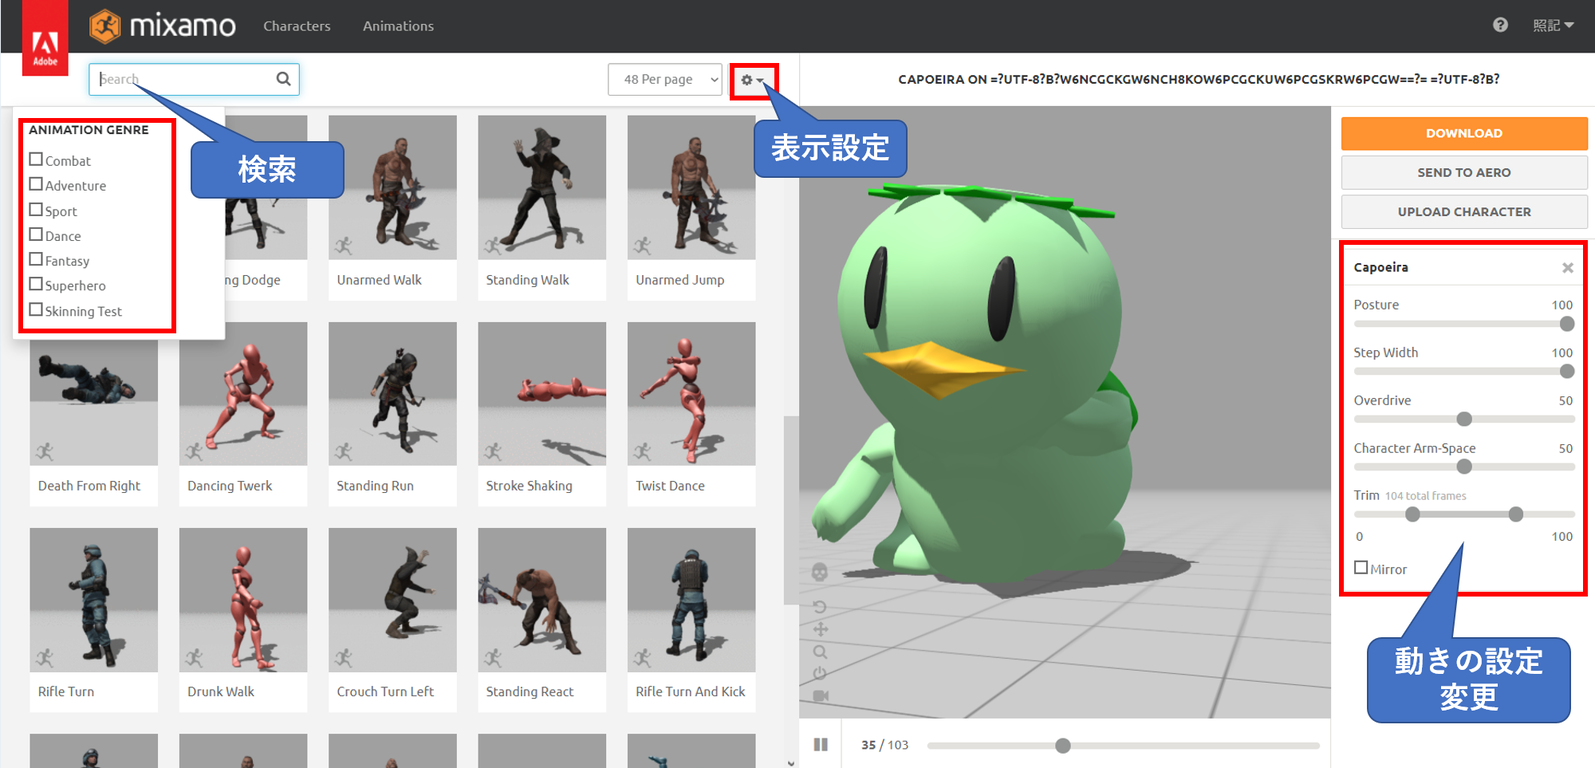Click the zoom magnifier icon in viewer

coord(820,652)
